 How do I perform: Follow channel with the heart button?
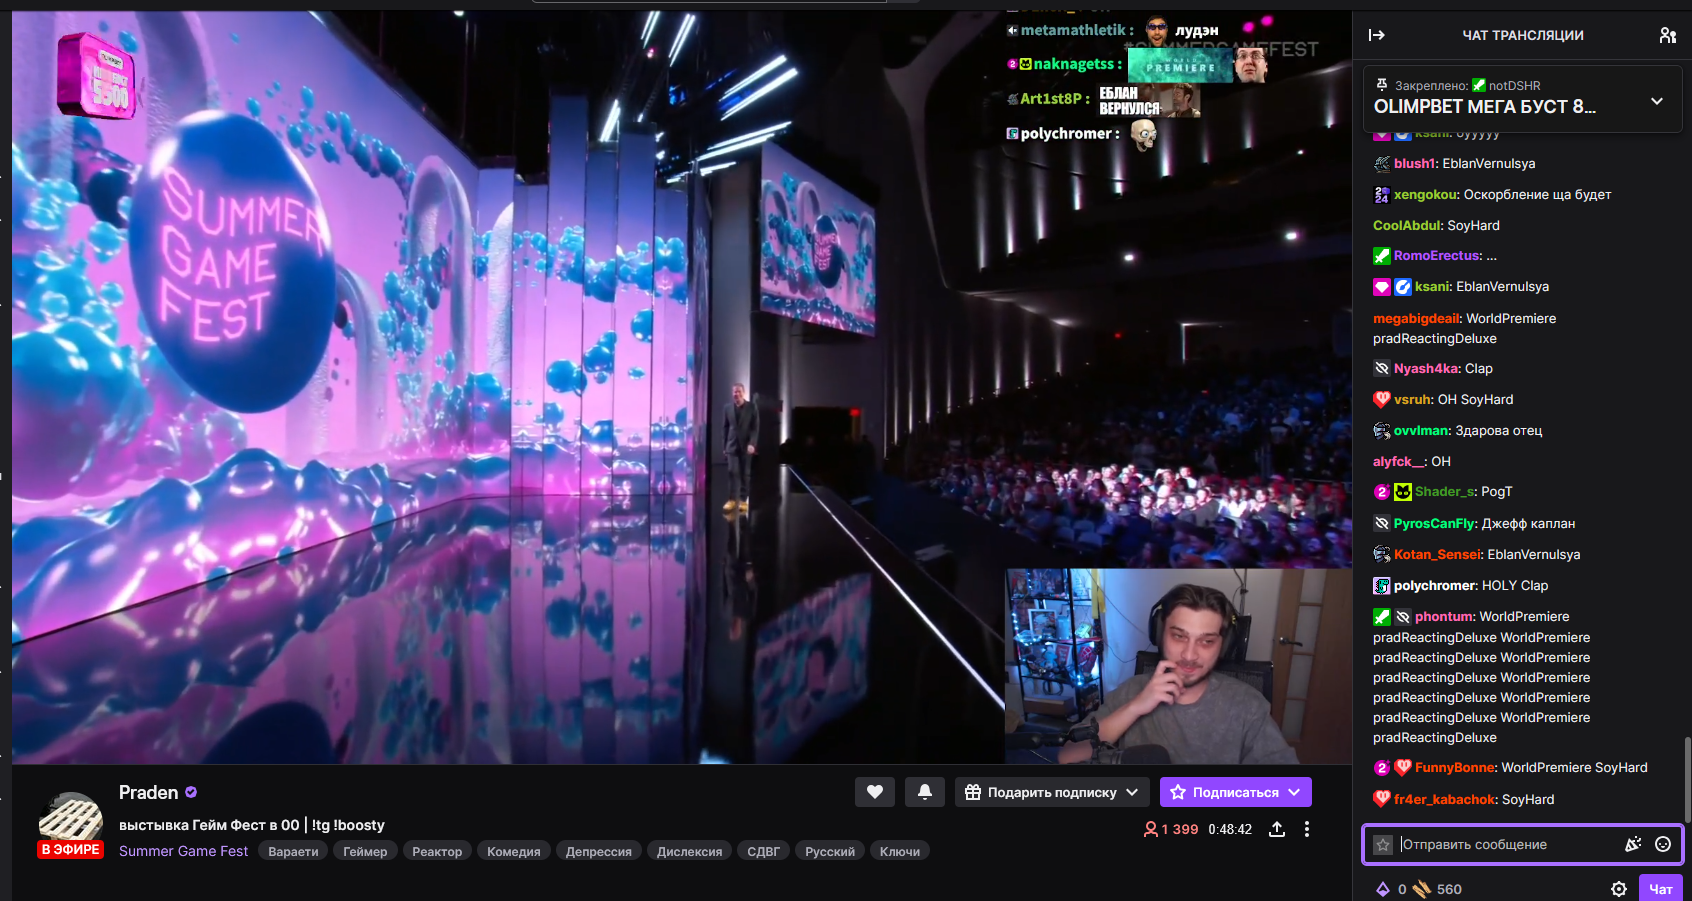[x=875, y=792]
